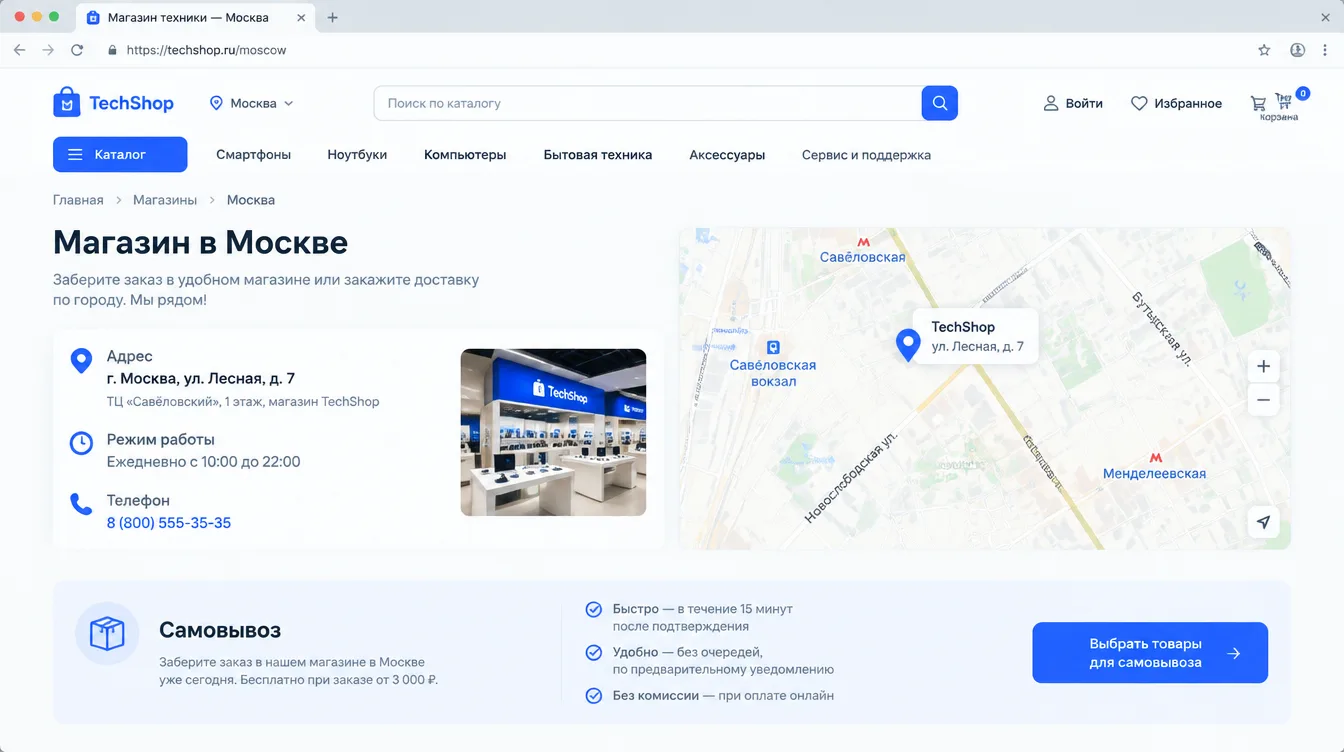Expand the Москва city selector dropdown
Viewport: 1344px width, 752px height.
251,103
